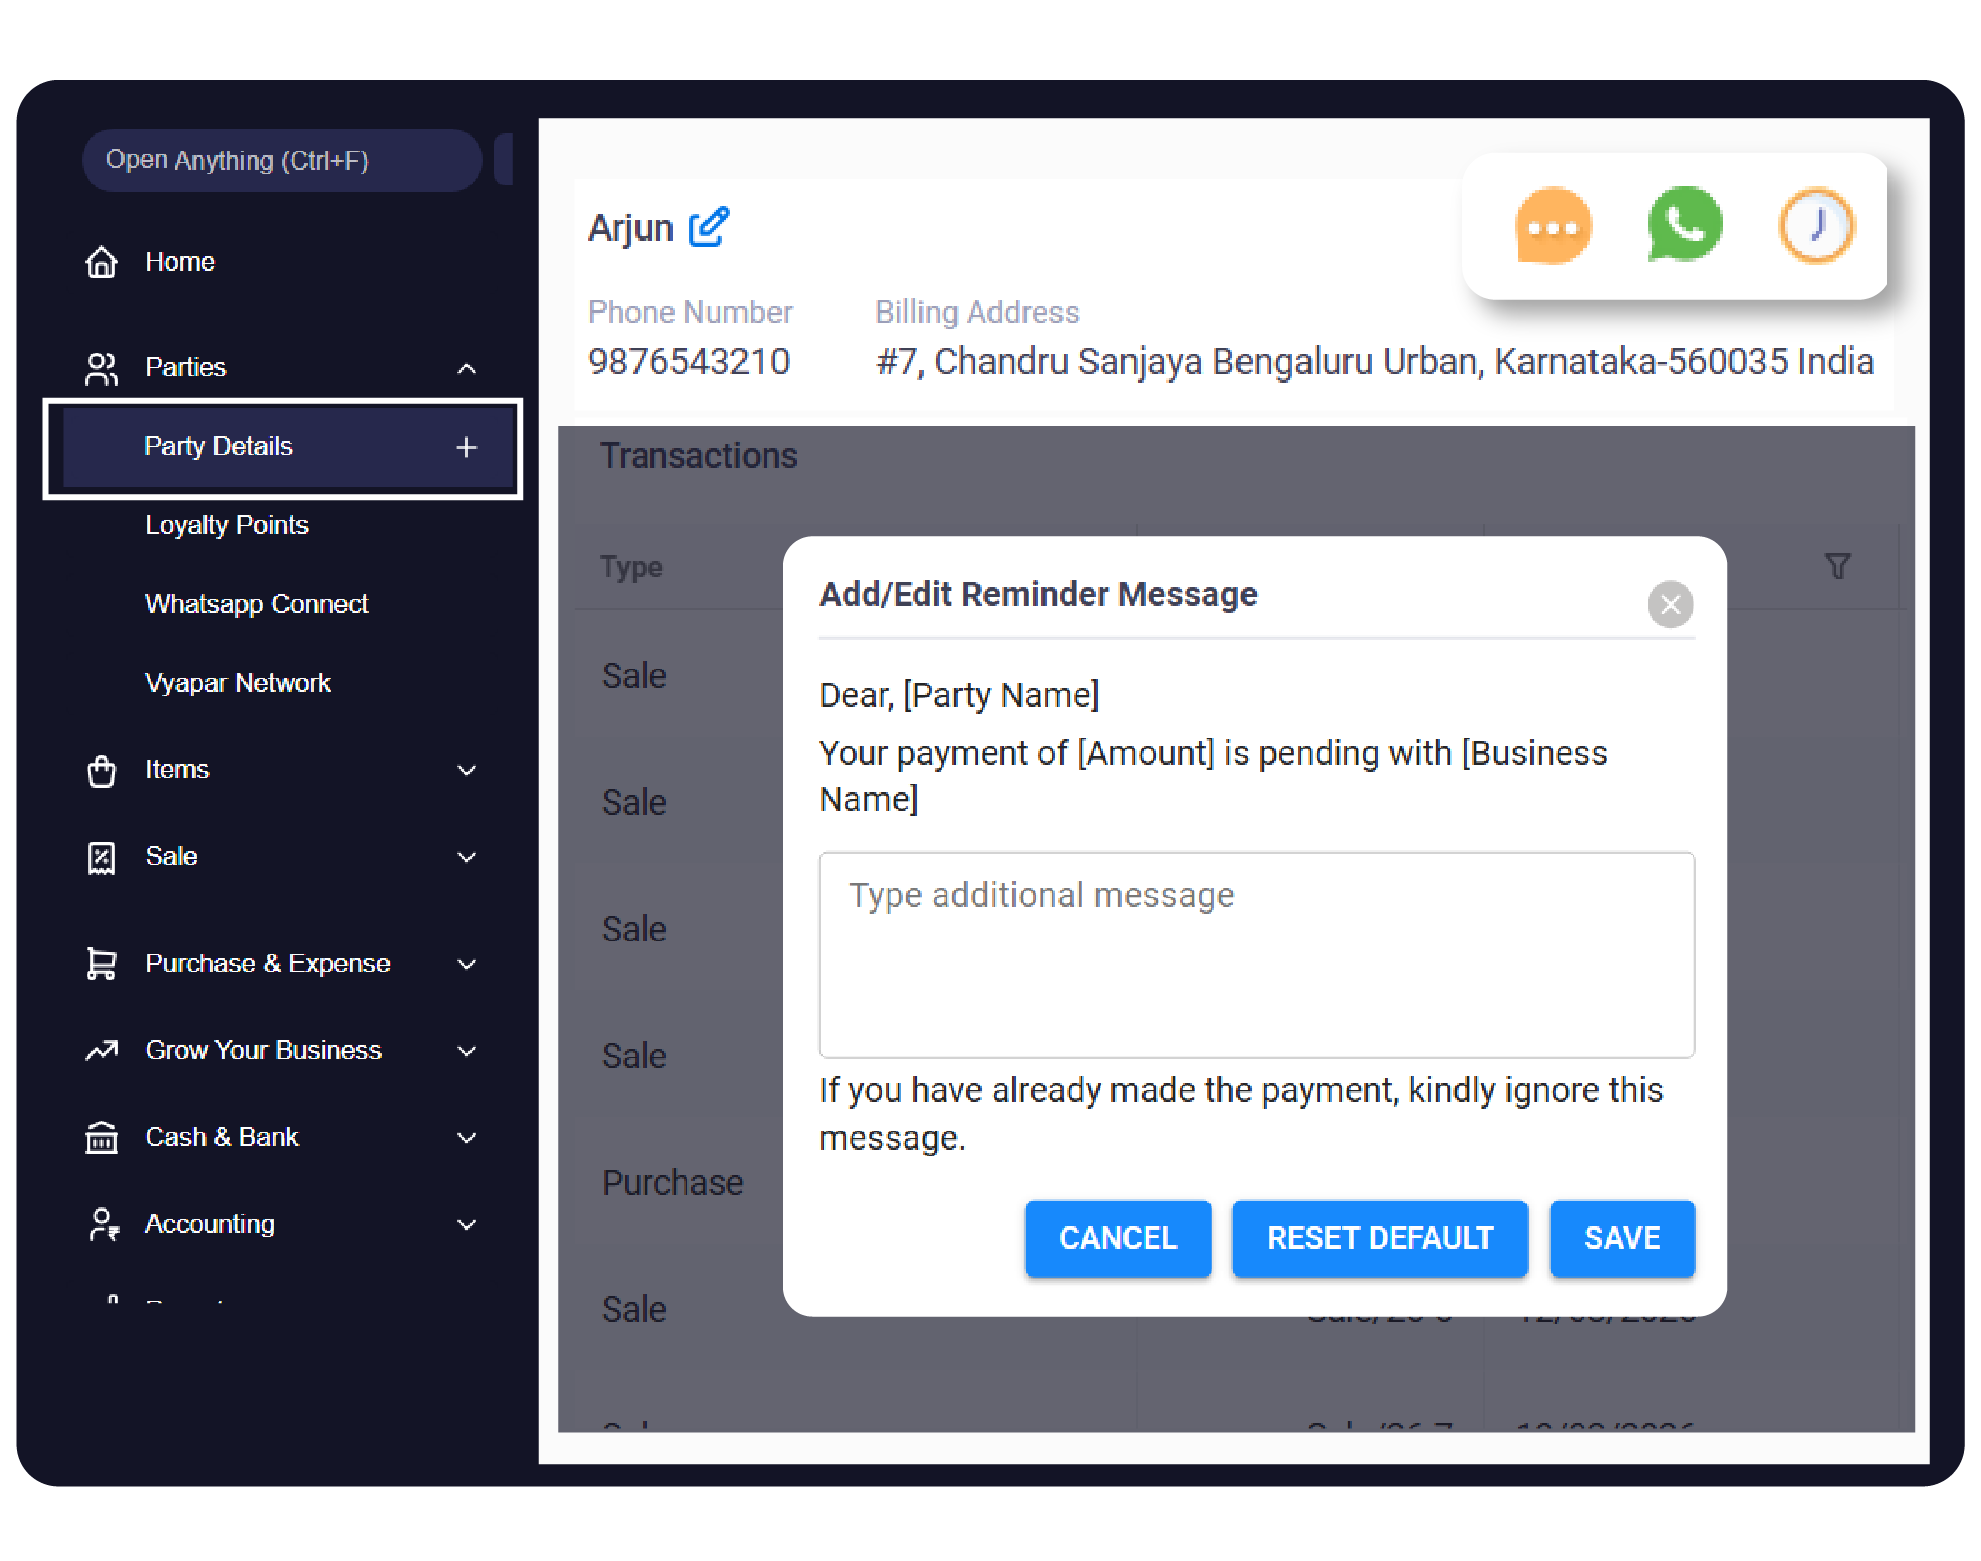Screen dimensions: 1981x1561
Task: Select Loyalty Points under Parties
Action: 227,525
